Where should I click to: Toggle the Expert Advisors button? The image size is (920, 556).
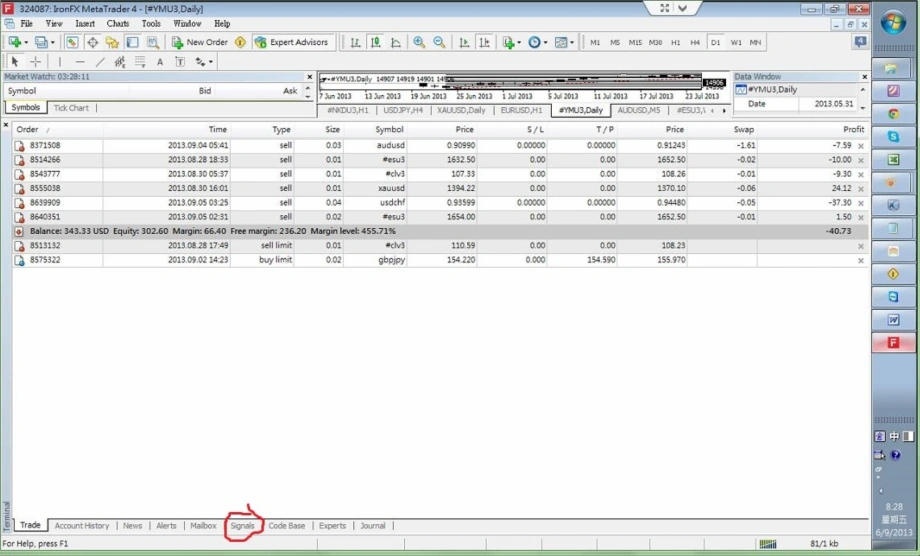292,43
